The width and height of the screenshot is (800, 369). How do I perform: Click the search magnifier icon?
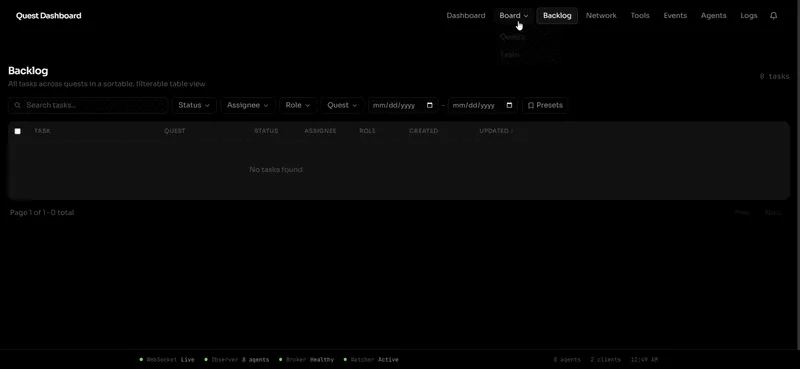click(x=17, y=105)
